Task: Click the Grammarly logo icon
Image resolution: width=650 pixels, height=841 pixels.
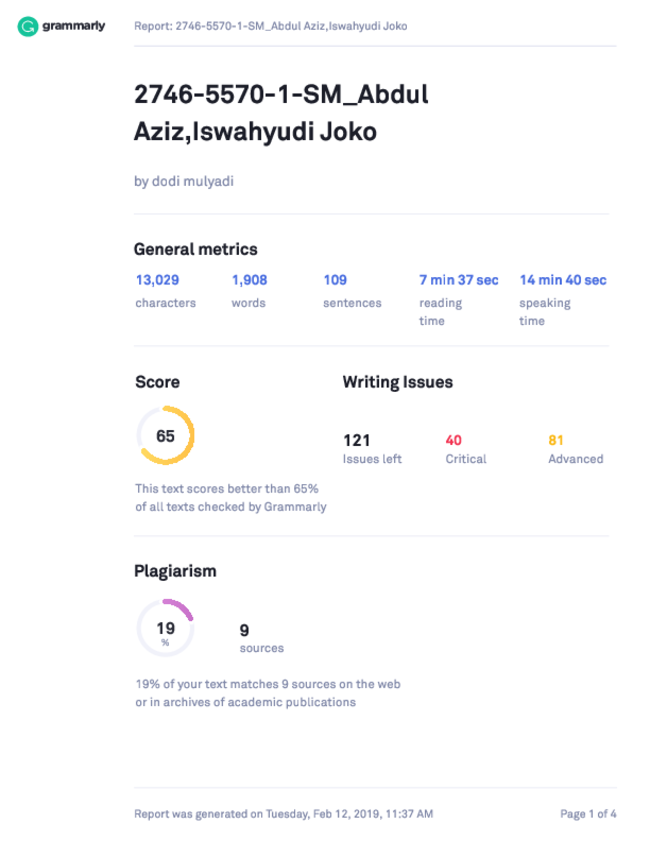Action: pyautogui.click(x=27, y=26)
